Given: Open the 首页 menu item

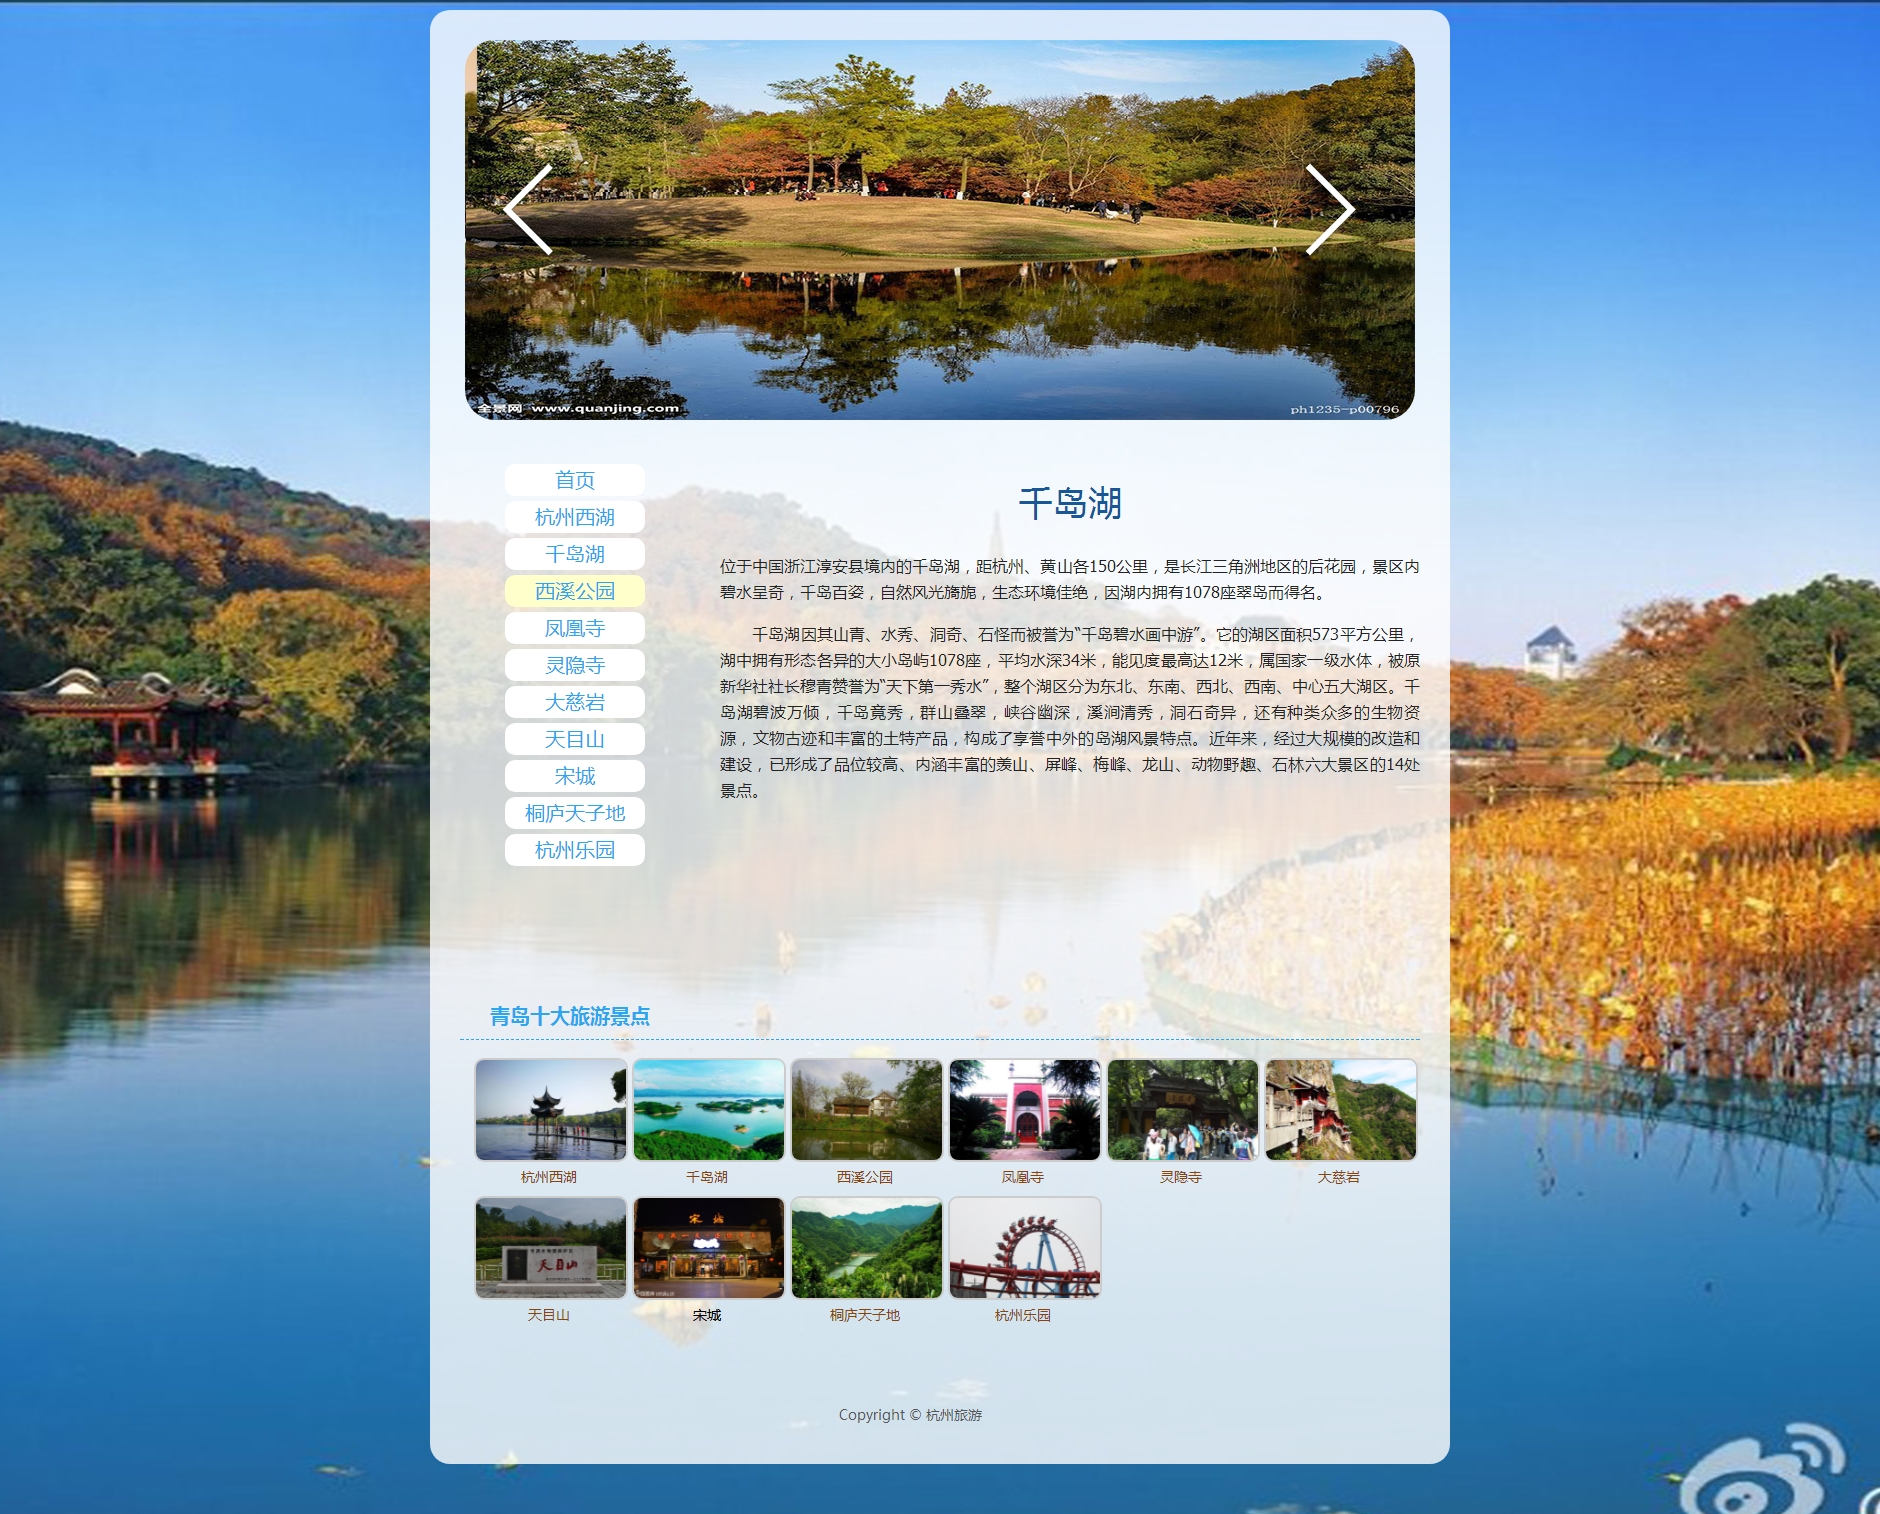Looking at the screenshot, I should click(574, 480).
